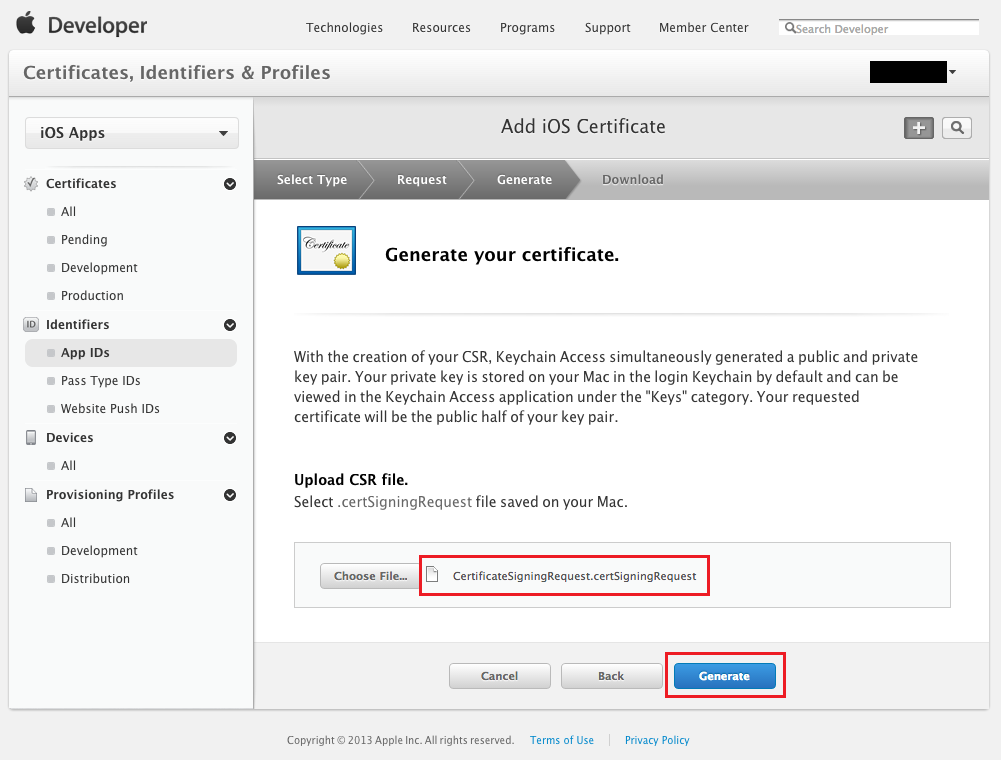Click the Certificates sidebar heading
The height and width of the screenshot is (760, 1001).
pyautogui.click(x=81, y=184)
